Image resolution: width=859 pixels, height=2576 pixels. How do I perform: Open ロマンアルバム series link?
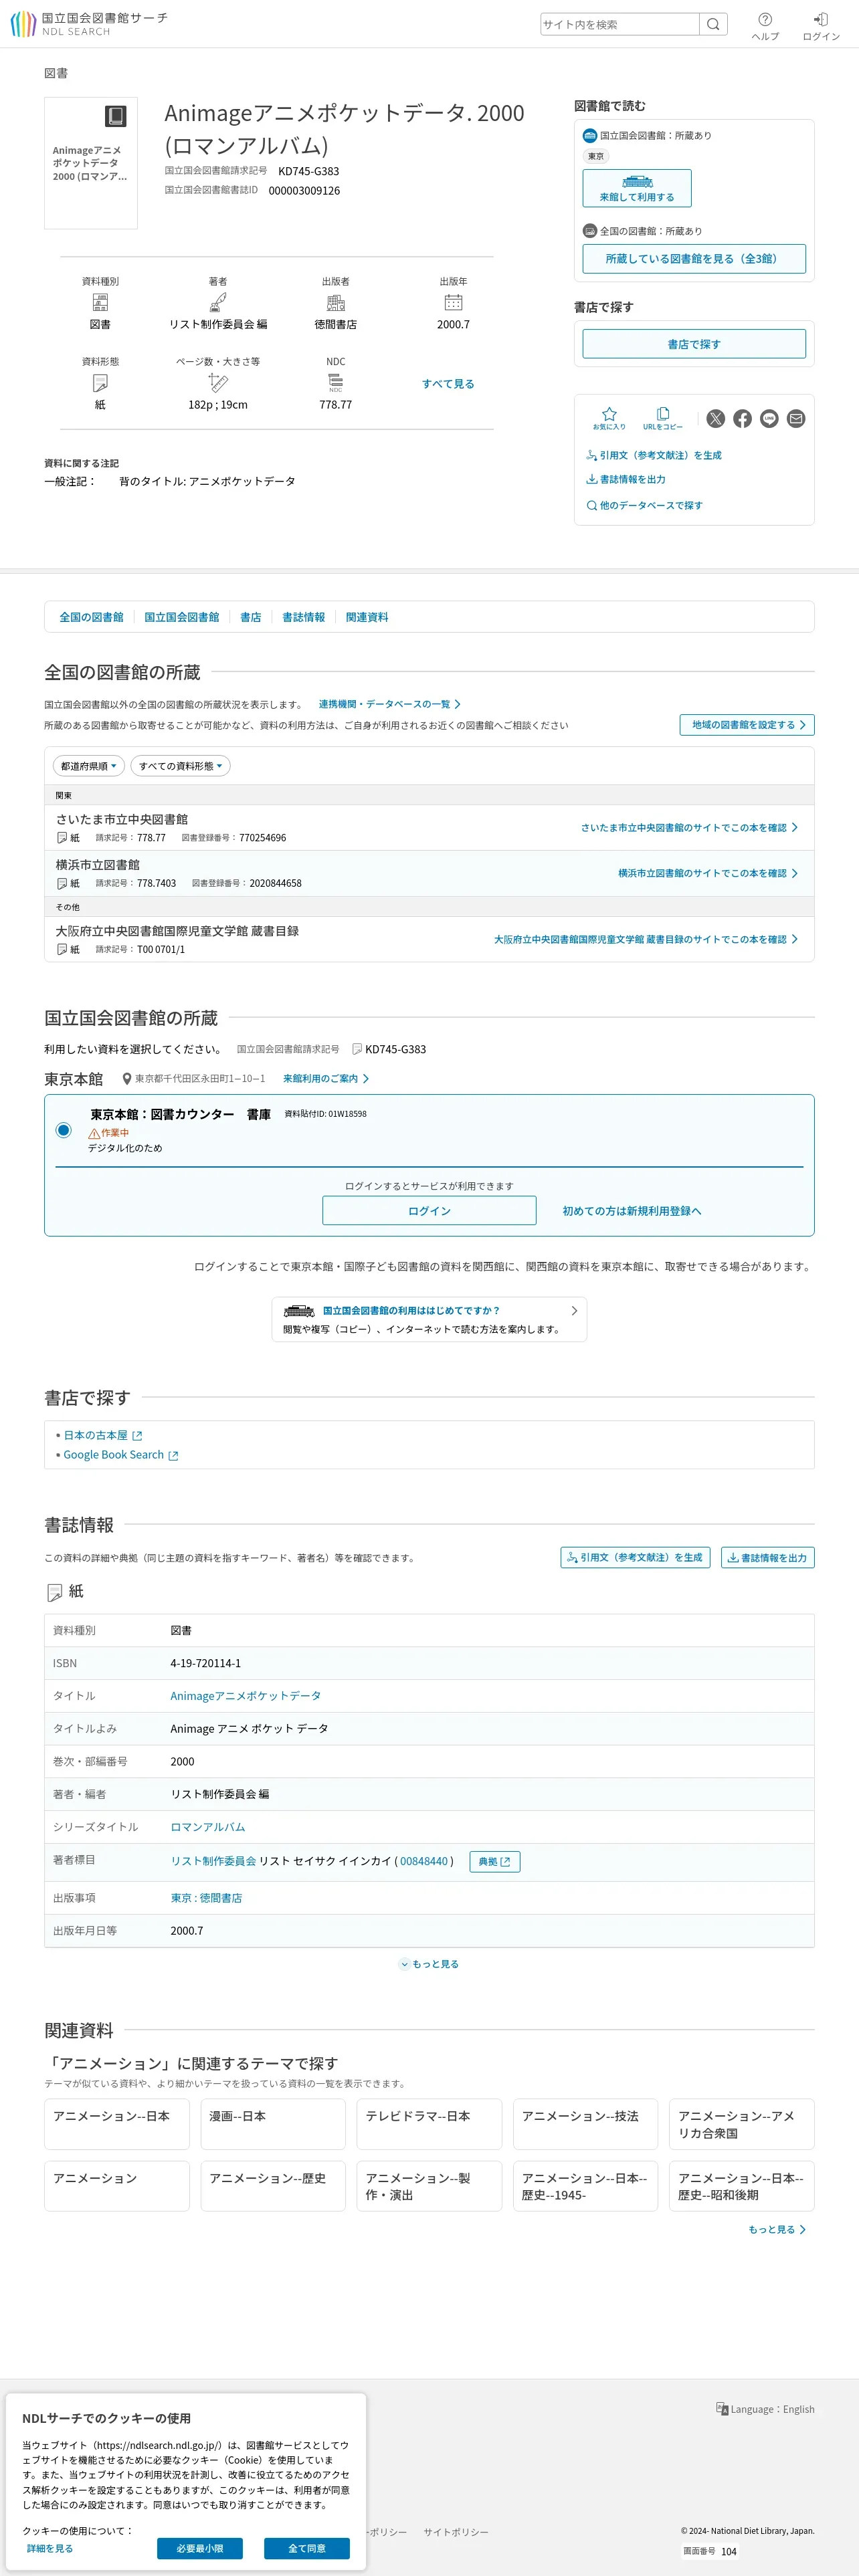pyautogui.click(x=208, y=1827)
